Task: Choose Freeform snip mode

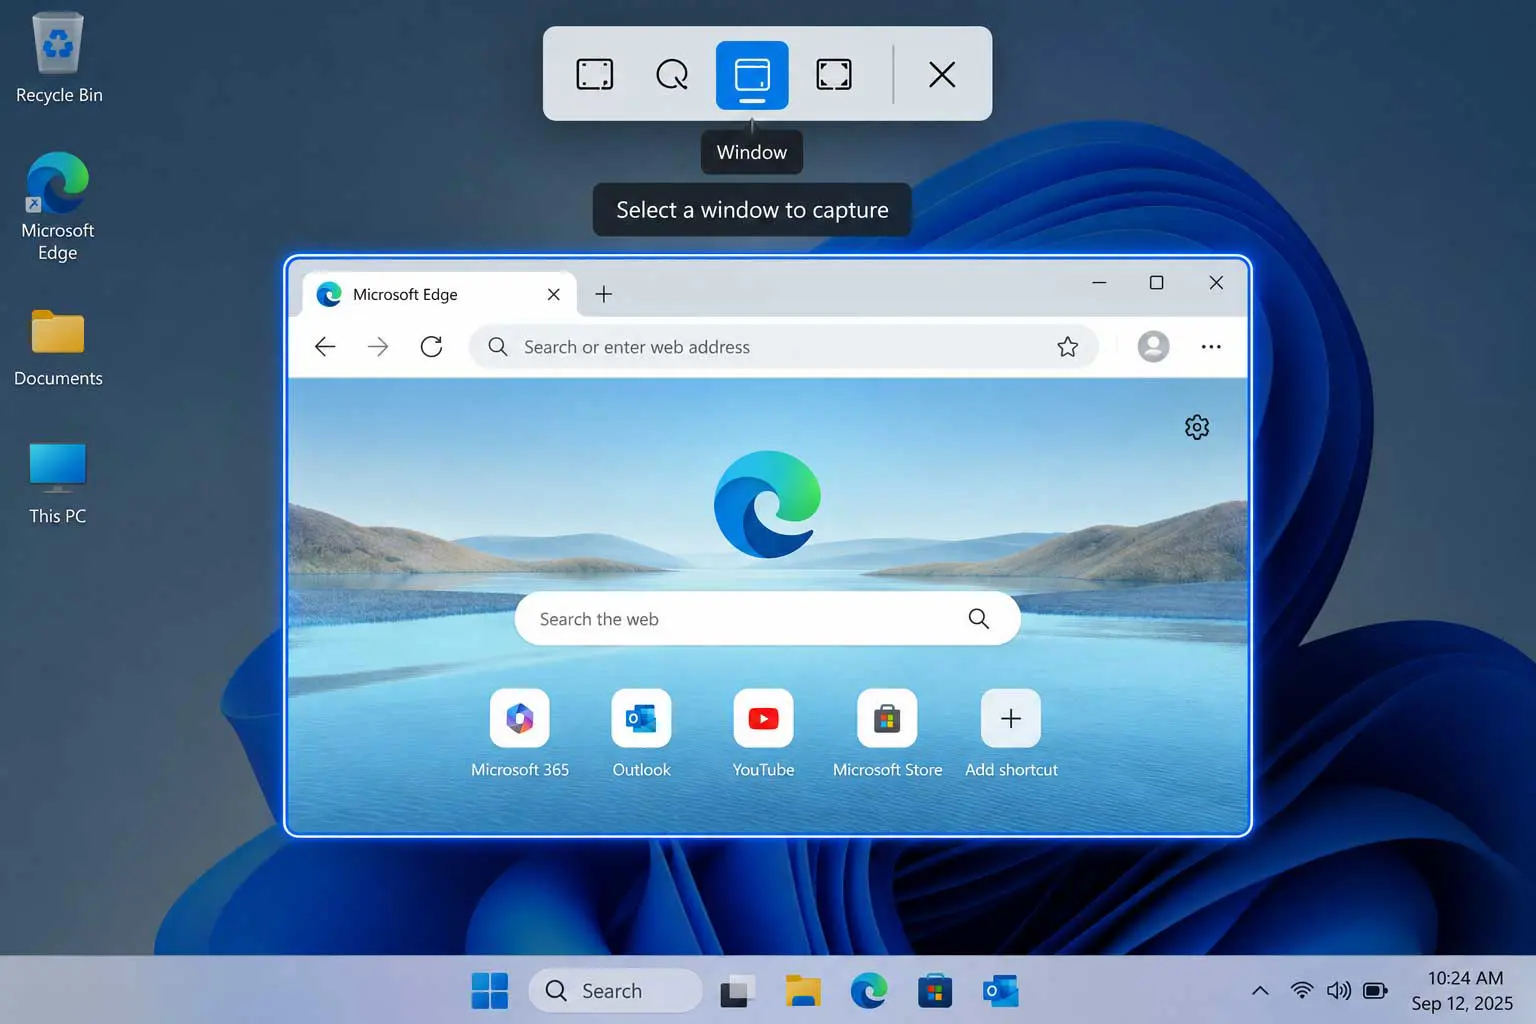Action: point(672,75)
